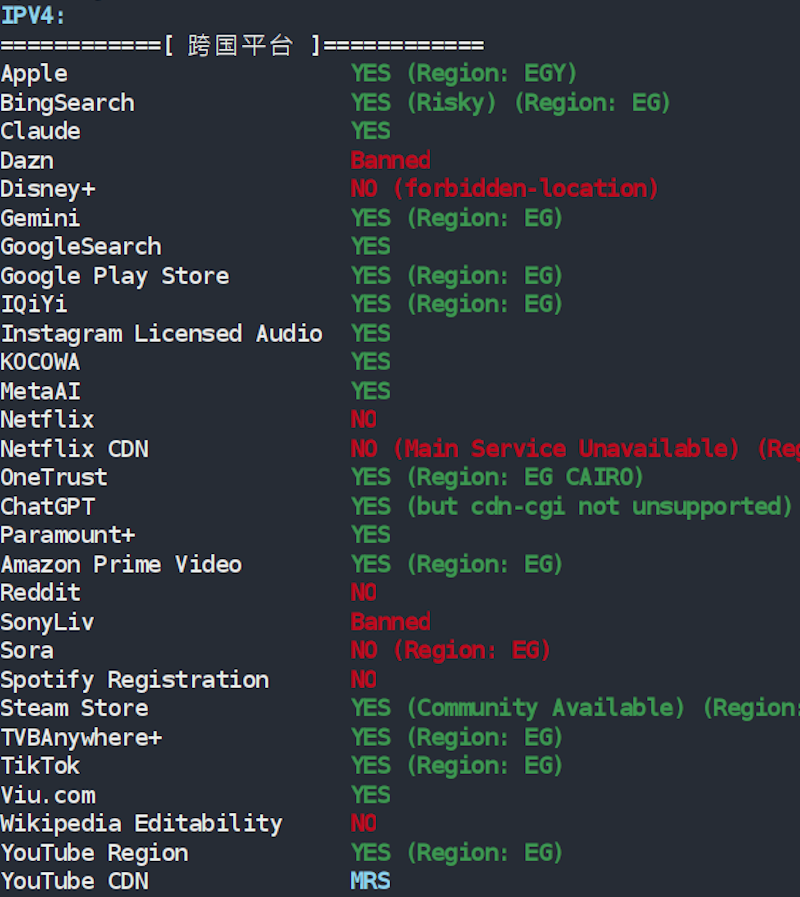The image size is (800, 897).
Task: Select the Claude row label
Action: click(x=40, y=132)
